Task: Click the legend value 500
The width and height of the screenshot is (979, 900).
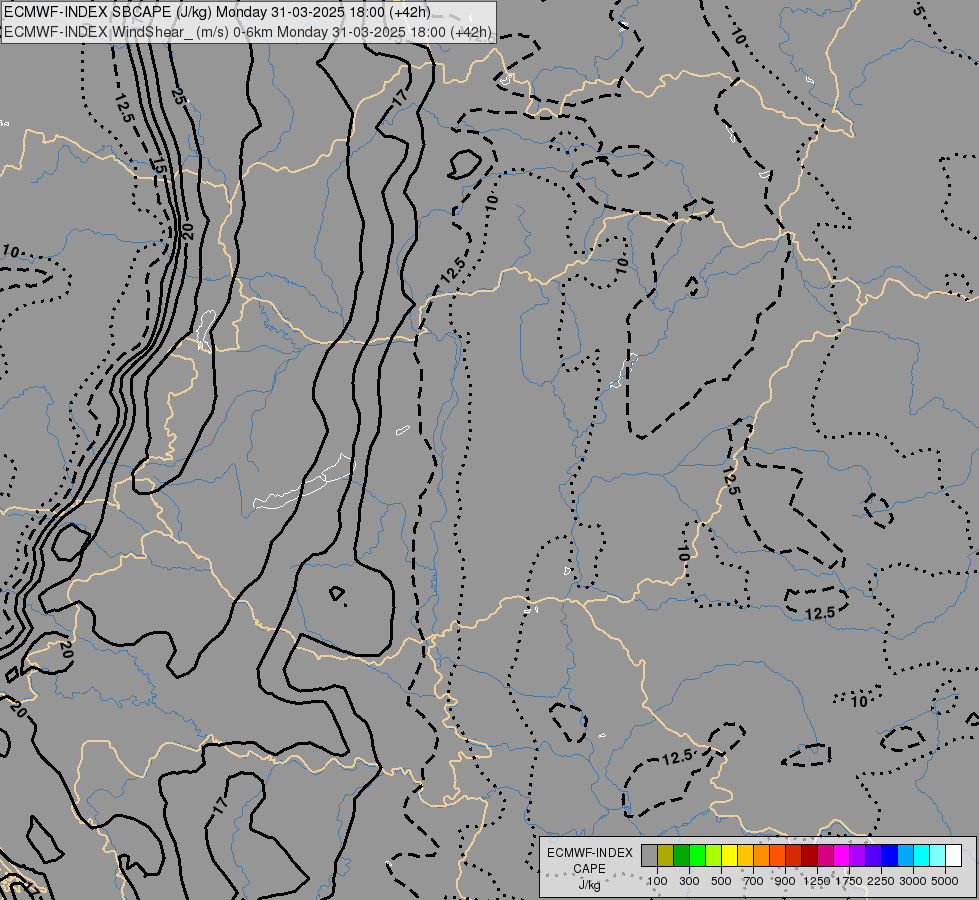Action: (721, 881)
